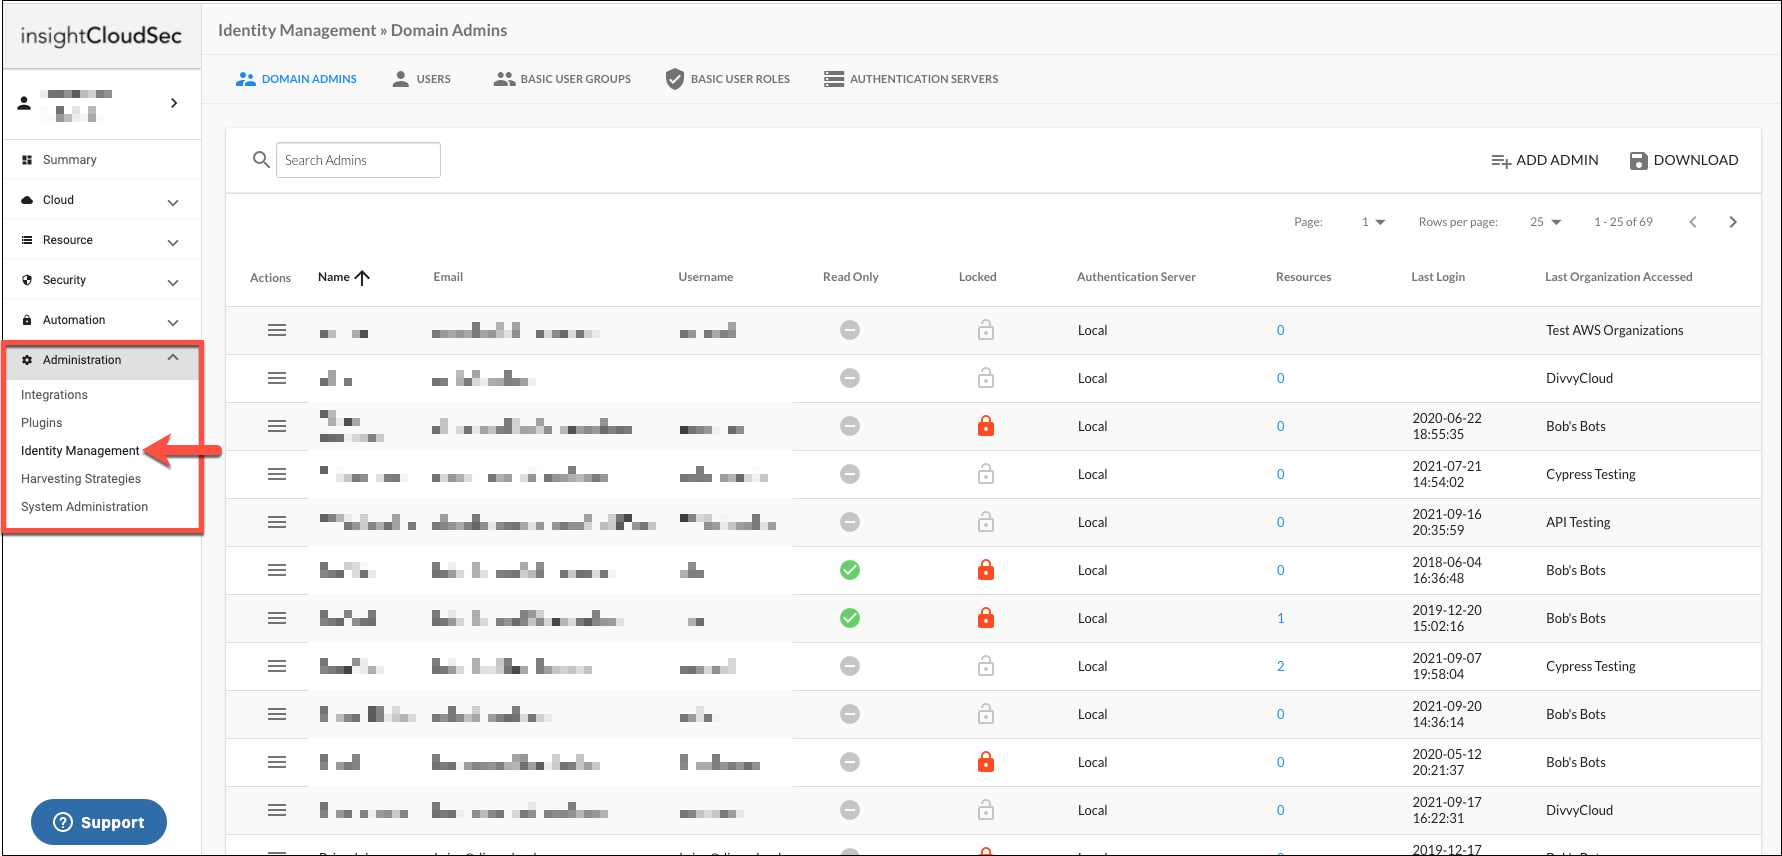Open System Administration page

(x=84, y=507)
